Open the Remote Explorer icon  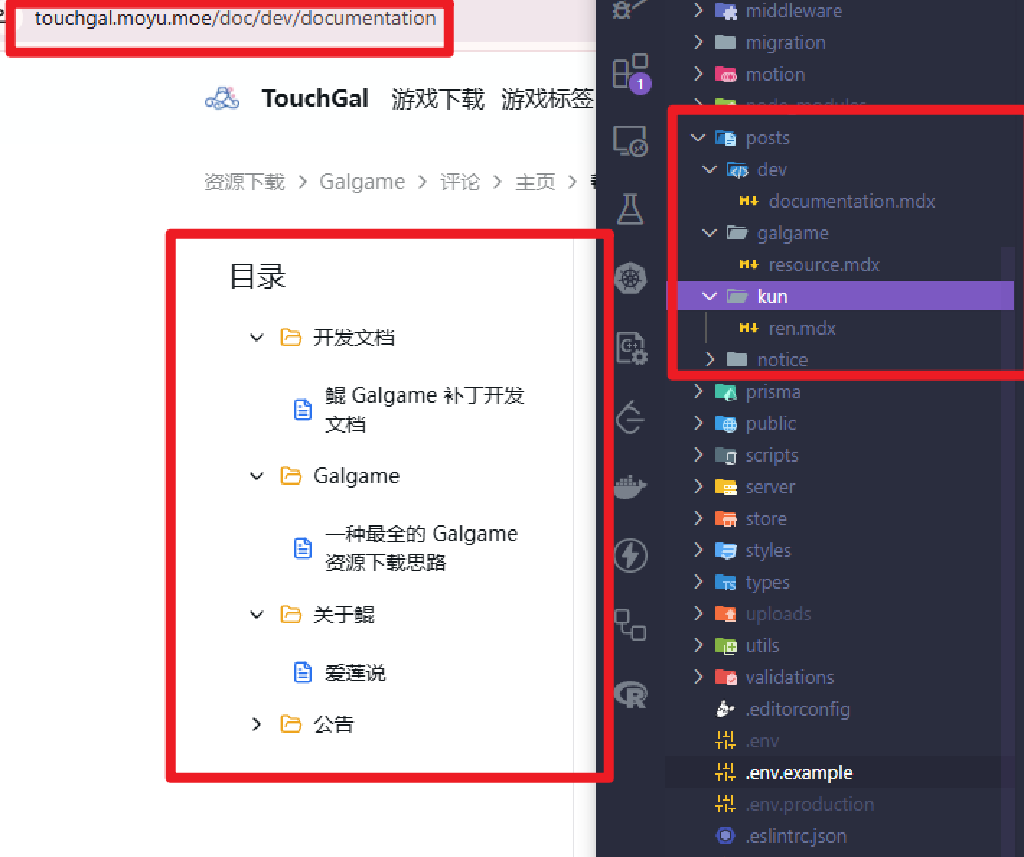click(630, 141)
